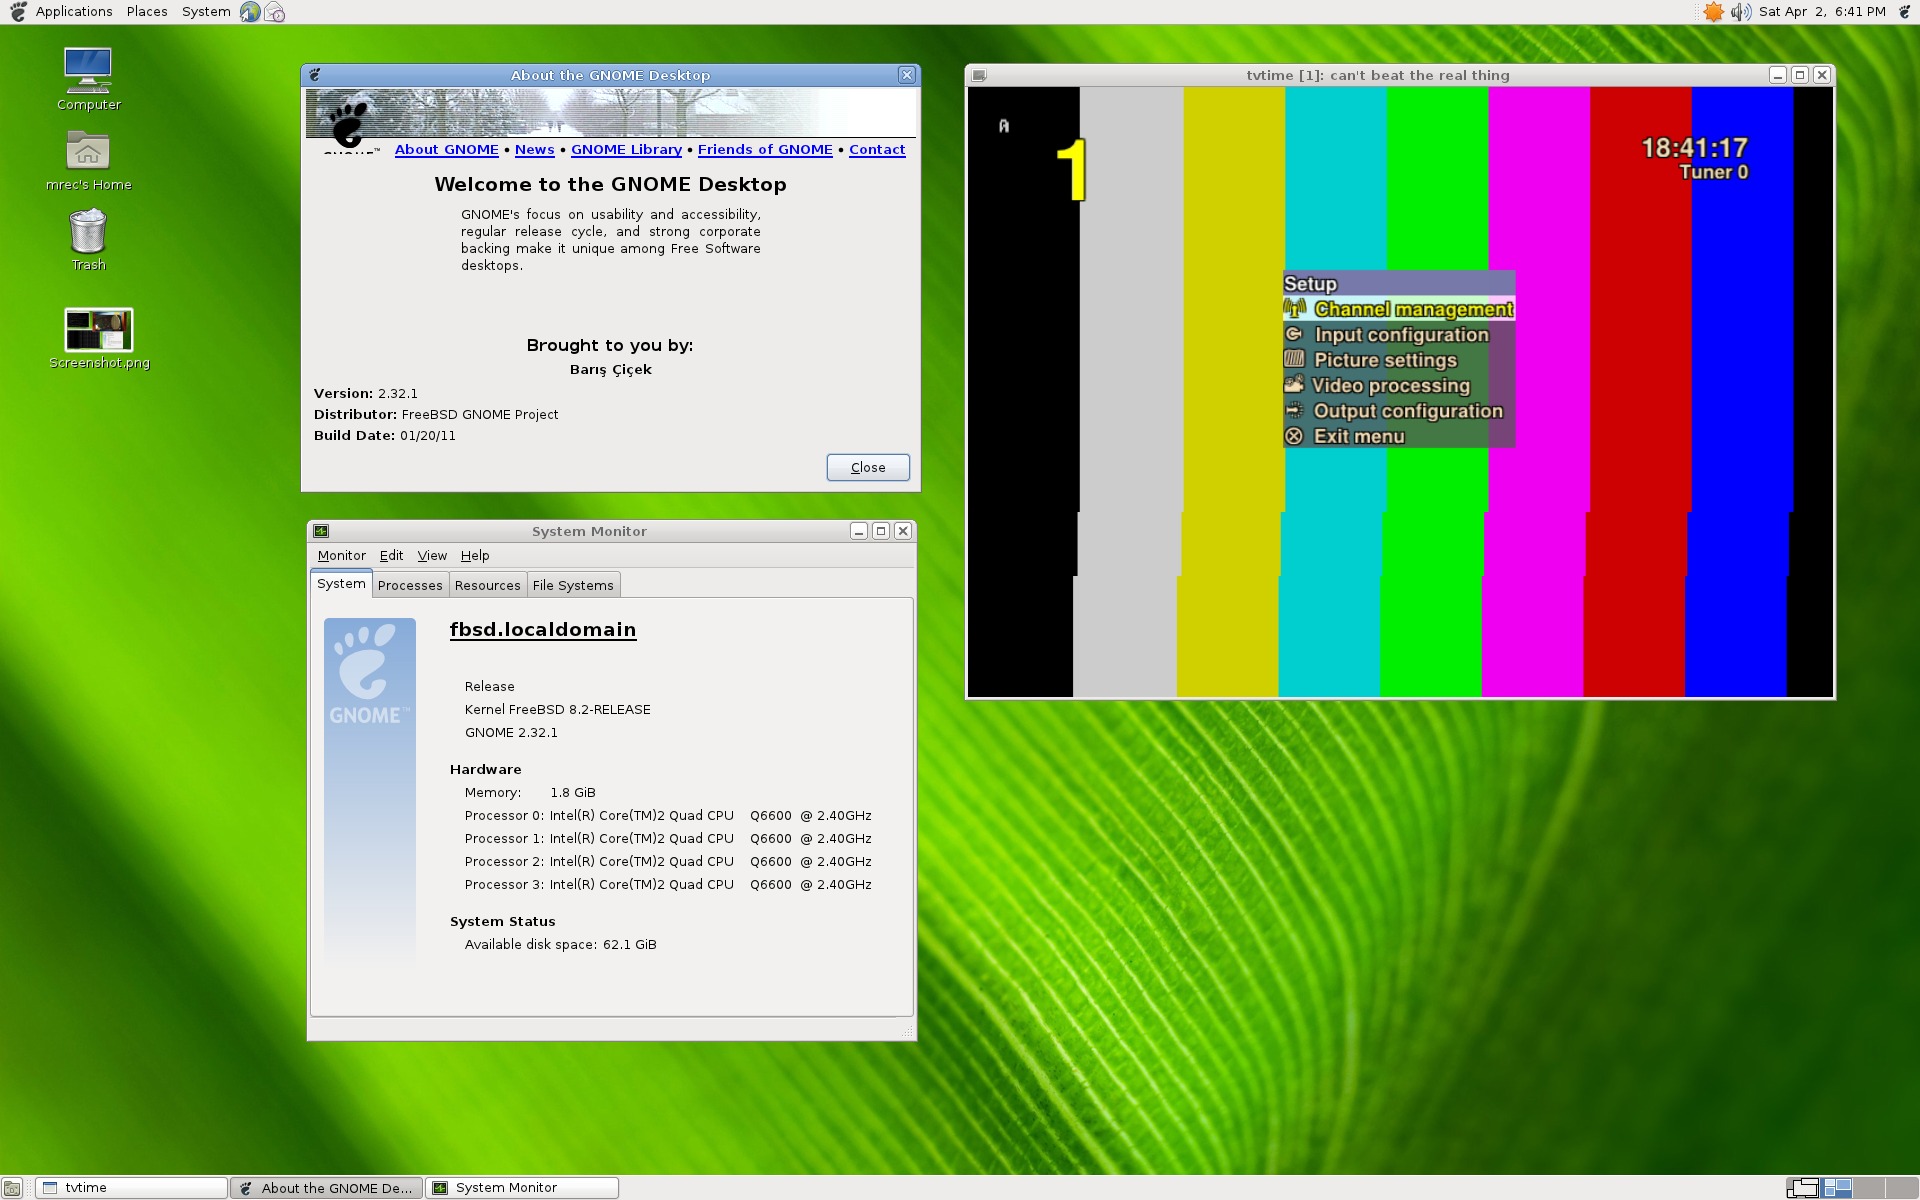
Task: Open the Help menu in System Monitor
Action: tap(475, 556)
